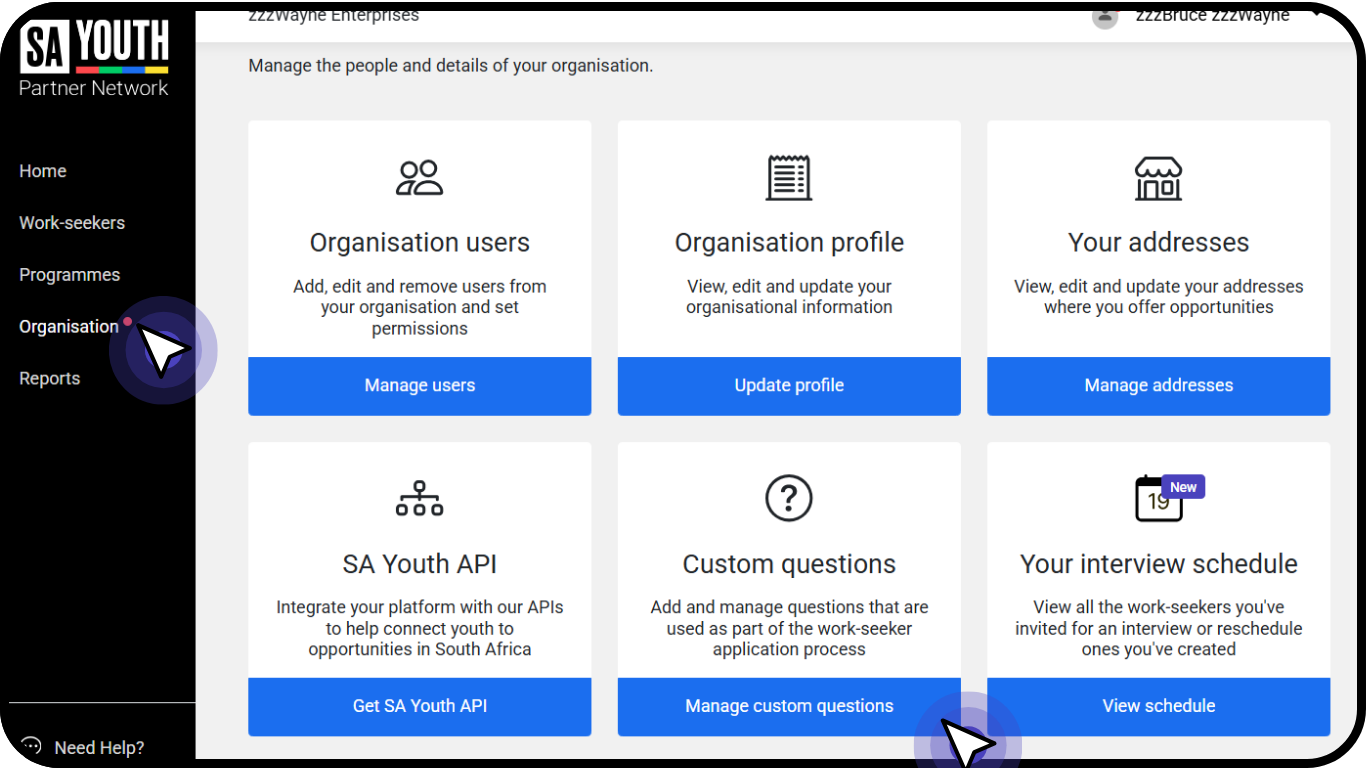This screenshot has height=768, width=1366.
Task: Open the chat icon beside Need Help?
Action: pyautogui.click(x=29, y=745)
